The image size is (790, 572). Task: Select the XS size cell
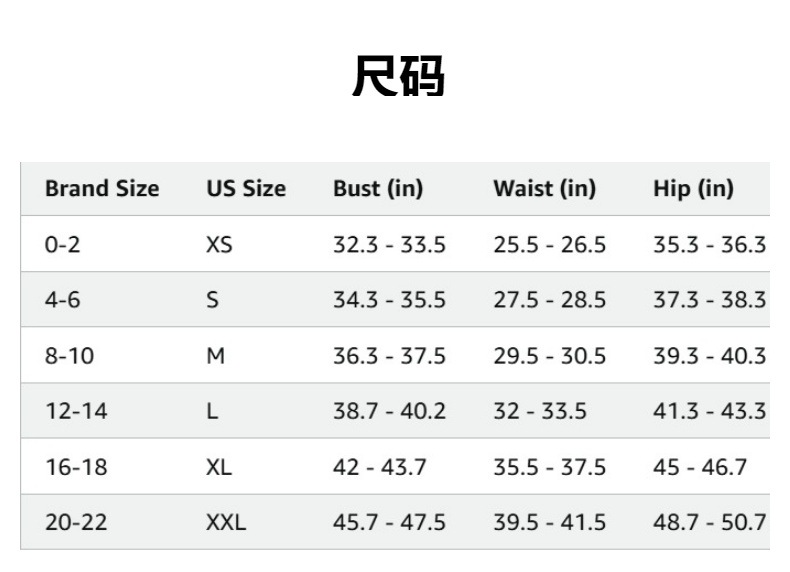click(219, 244)
